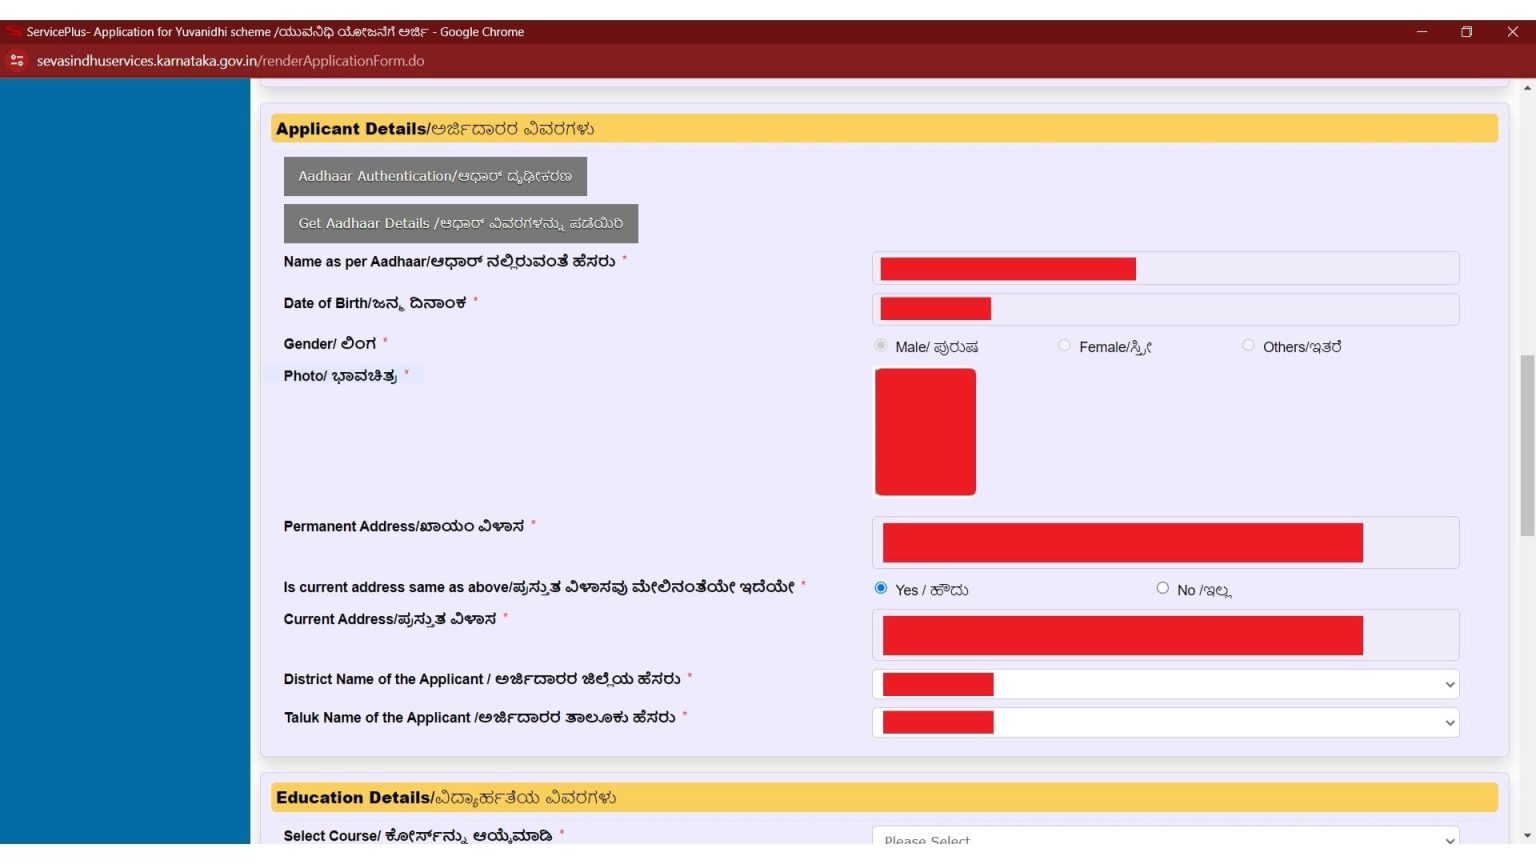The image size is (1536, 864).
Task: Click the Get Aadhaar Details button
Action: pos(461,223)
